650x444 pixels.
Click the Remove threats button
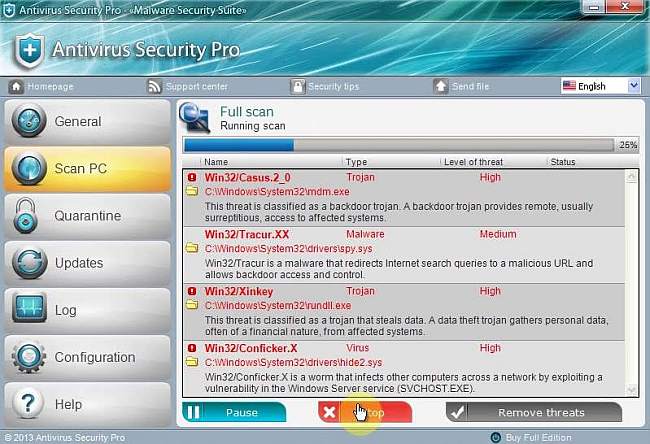[x=534, y=412]
